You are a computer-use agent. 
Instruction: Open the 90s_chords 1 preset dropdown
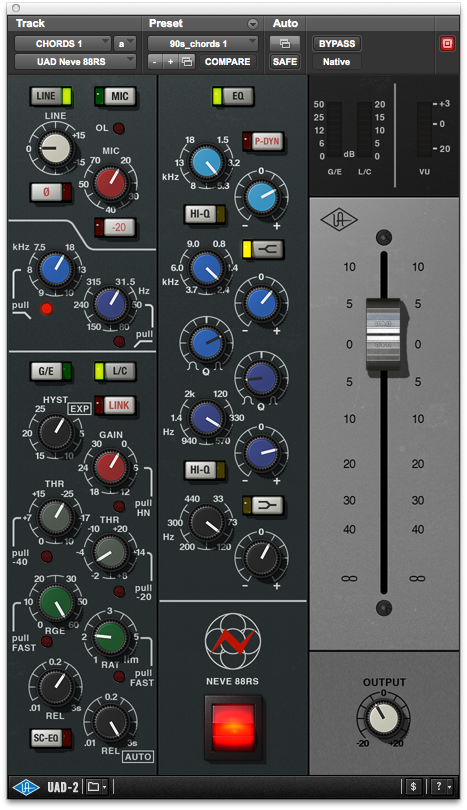tap(203, 44)
